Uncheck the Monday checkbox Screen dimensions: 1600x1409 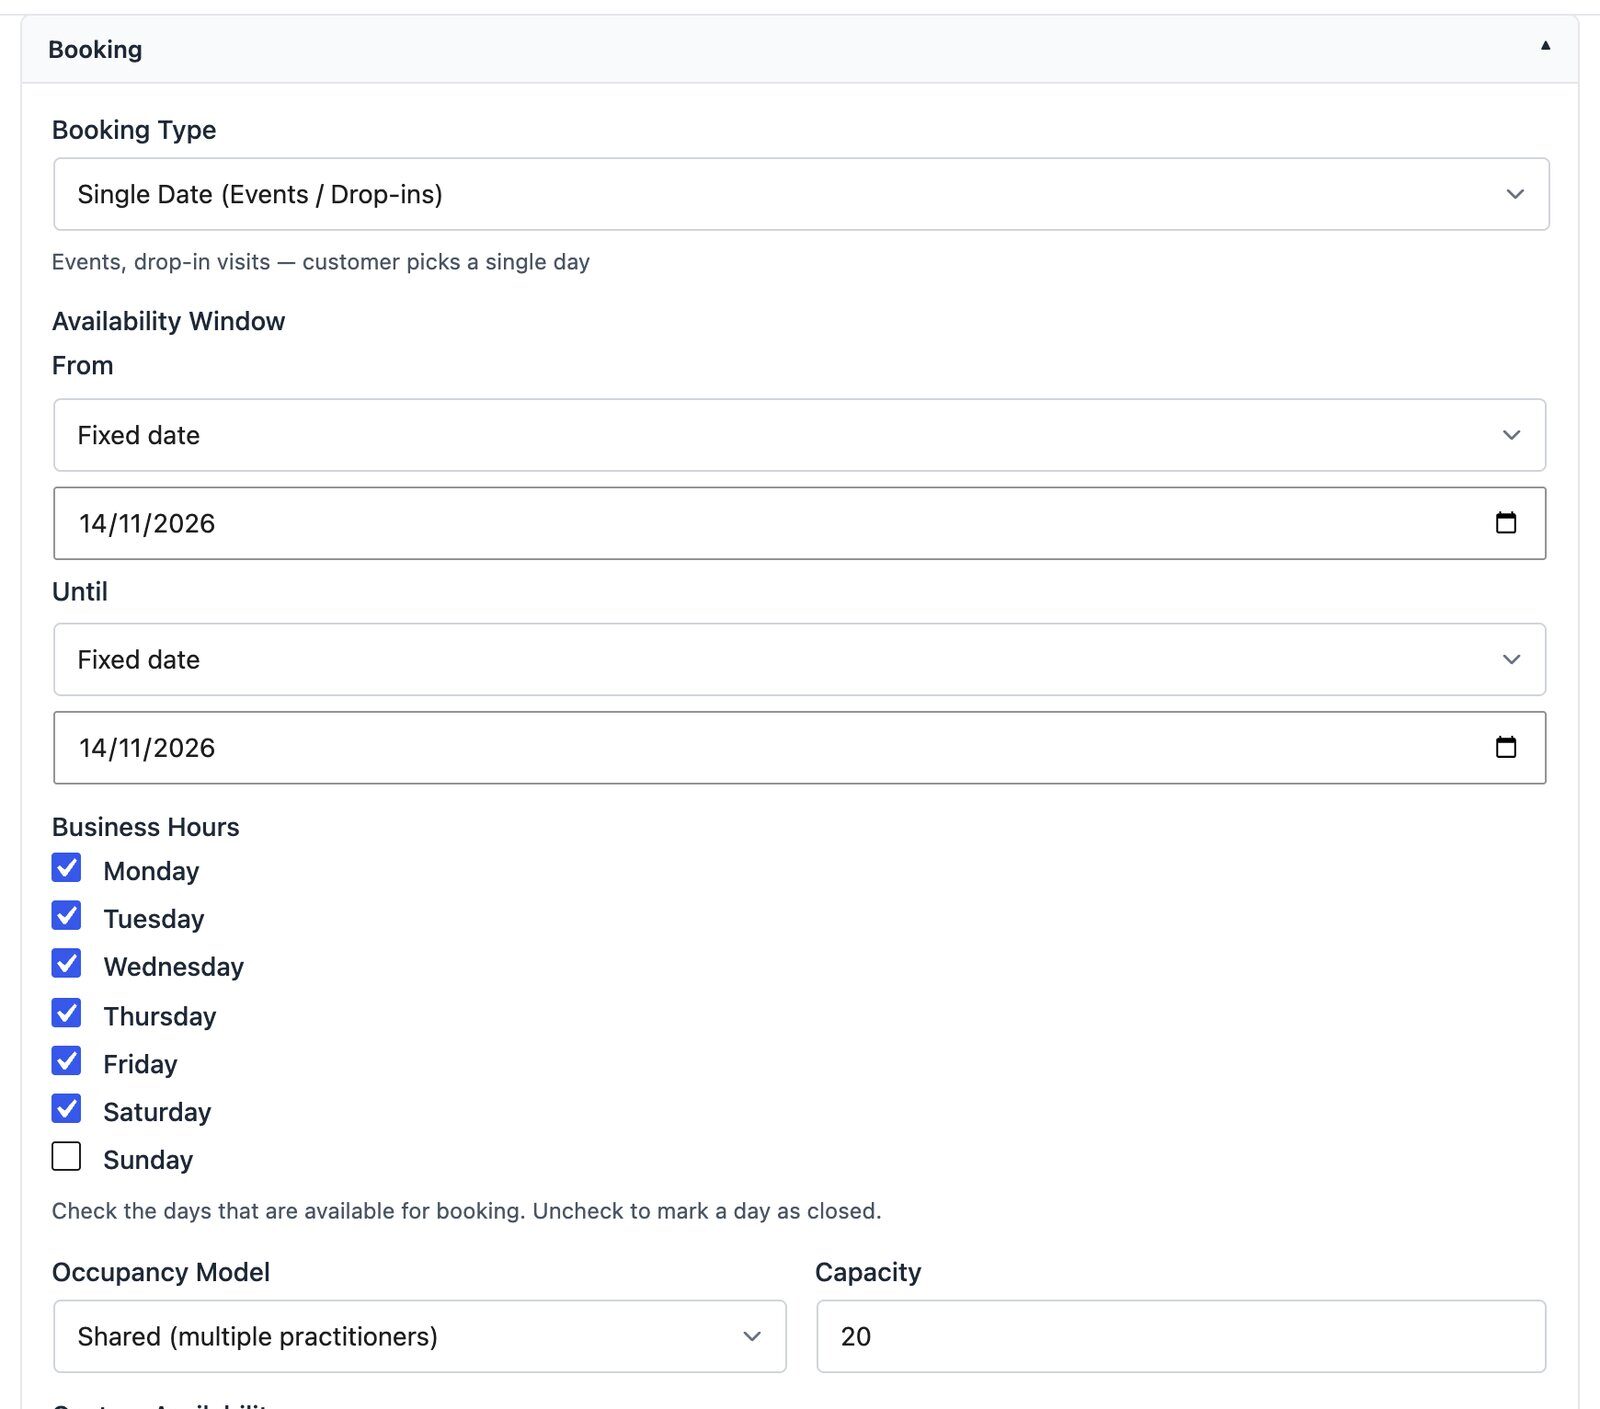pyautogui.click(x=67, y=868)
